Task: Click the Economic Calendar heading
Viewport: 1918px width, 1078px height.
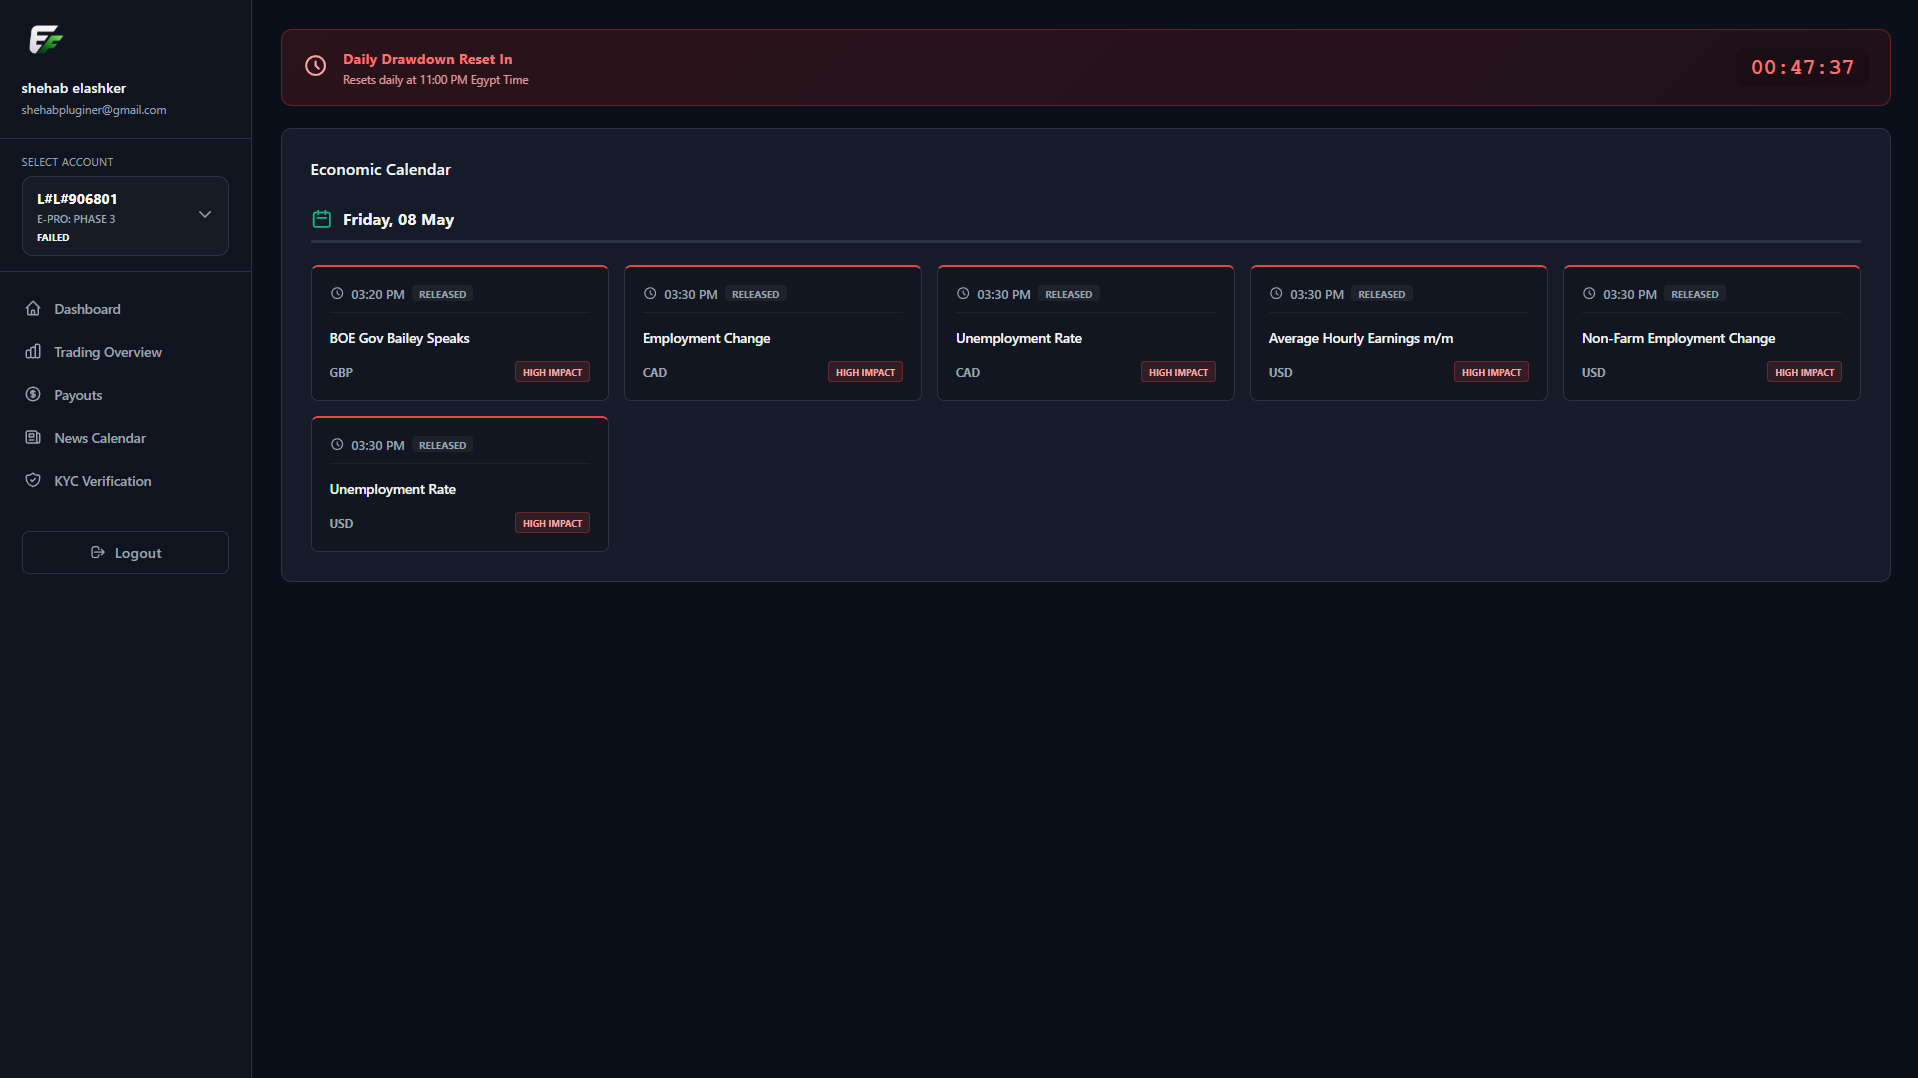Action: click(380, 170)
